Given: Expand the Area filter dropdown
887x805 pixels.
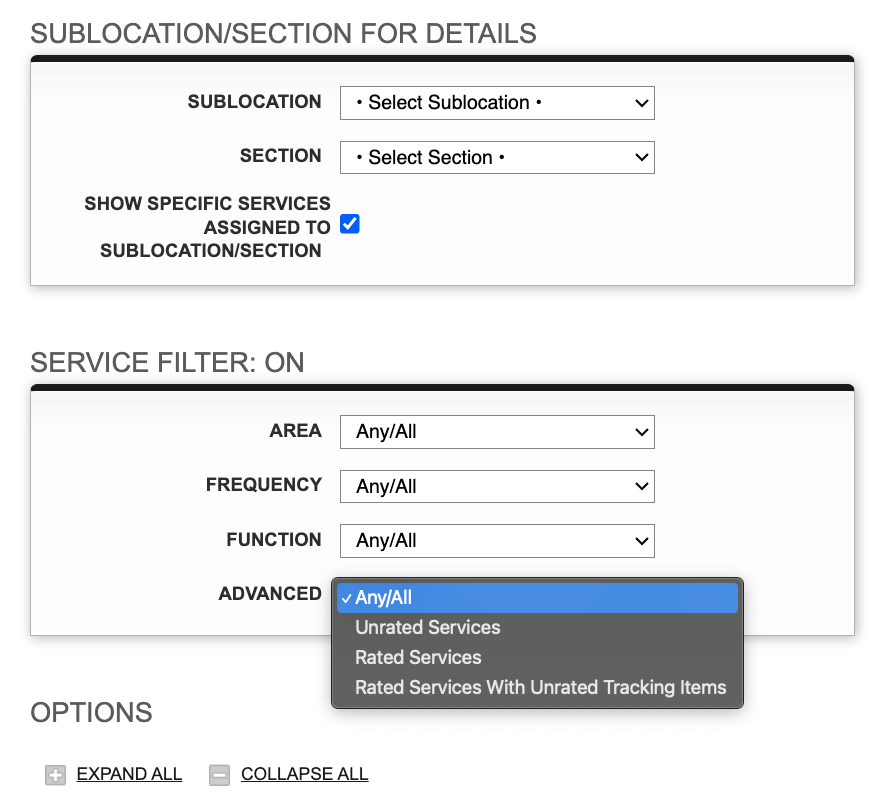Looking at the screenshot, I should (x=497, y=432).
